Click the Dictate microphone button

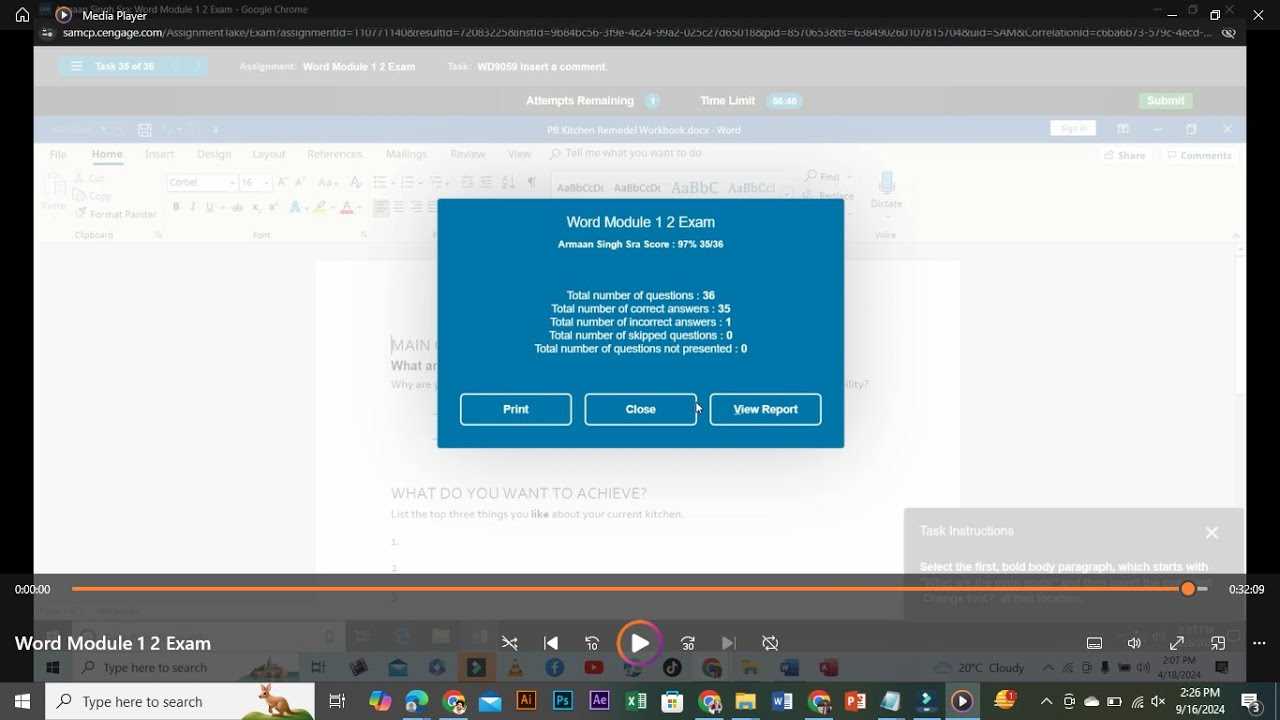(x=886, y=189)
